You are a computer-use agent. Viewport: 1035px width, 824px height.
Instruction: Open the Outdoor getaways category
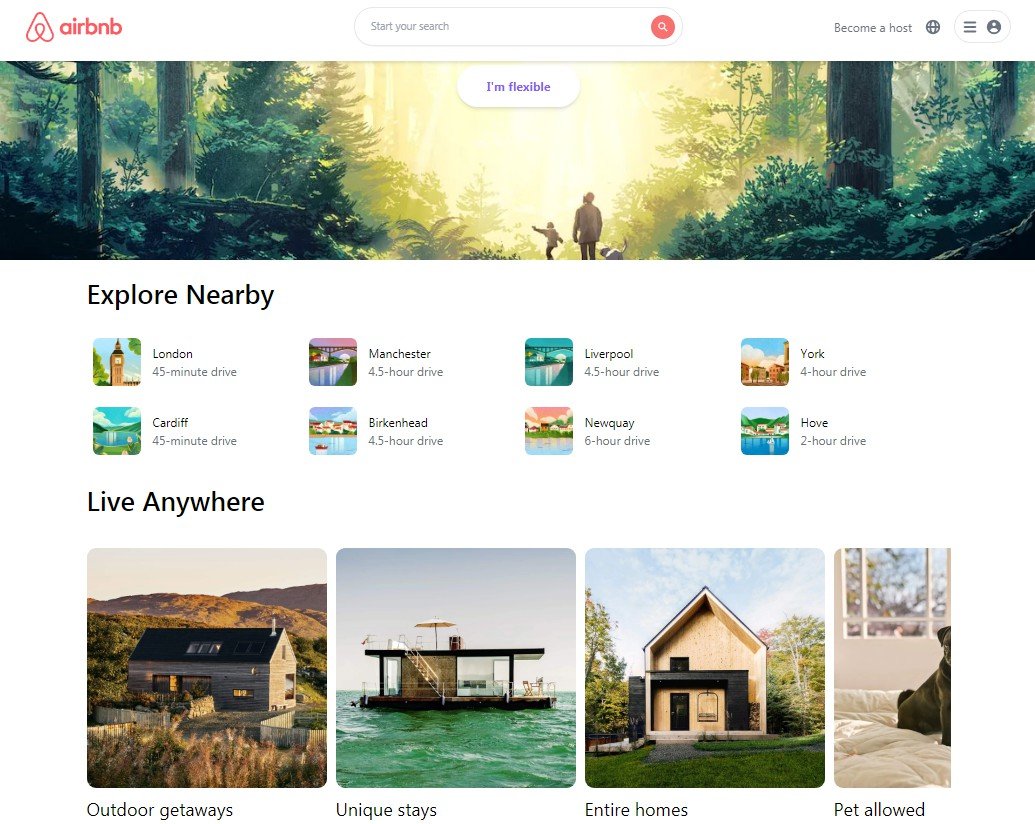(x=206, y=667)
